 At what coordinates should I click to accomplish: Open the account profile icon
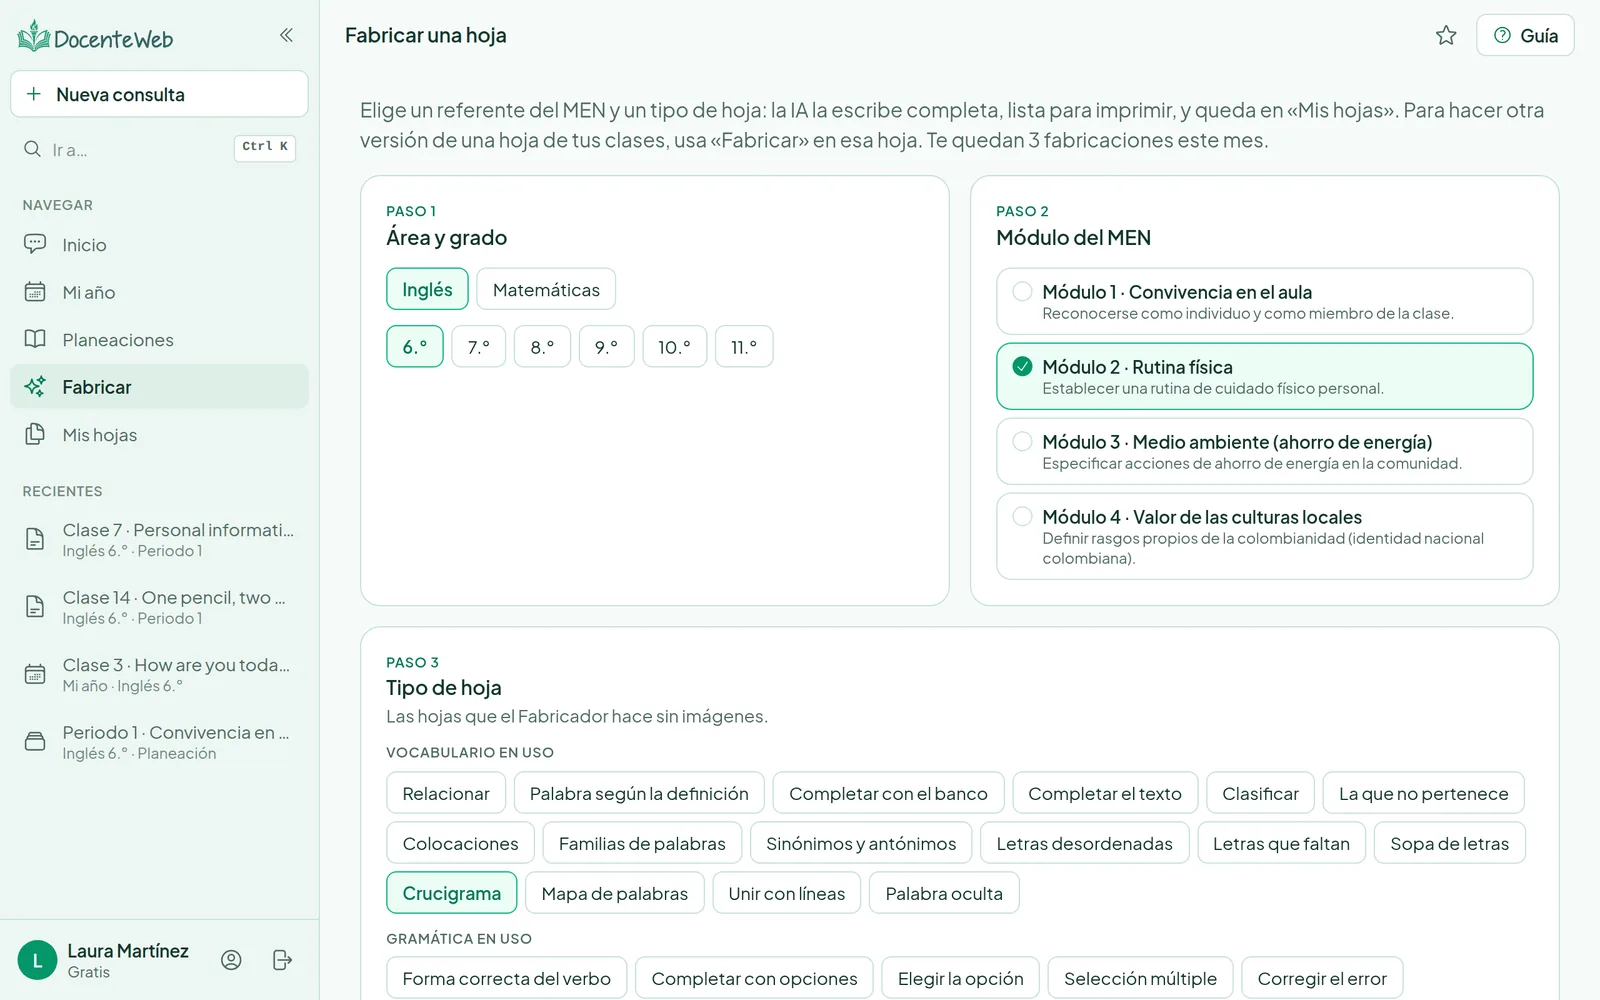click(x=231, y=960)
